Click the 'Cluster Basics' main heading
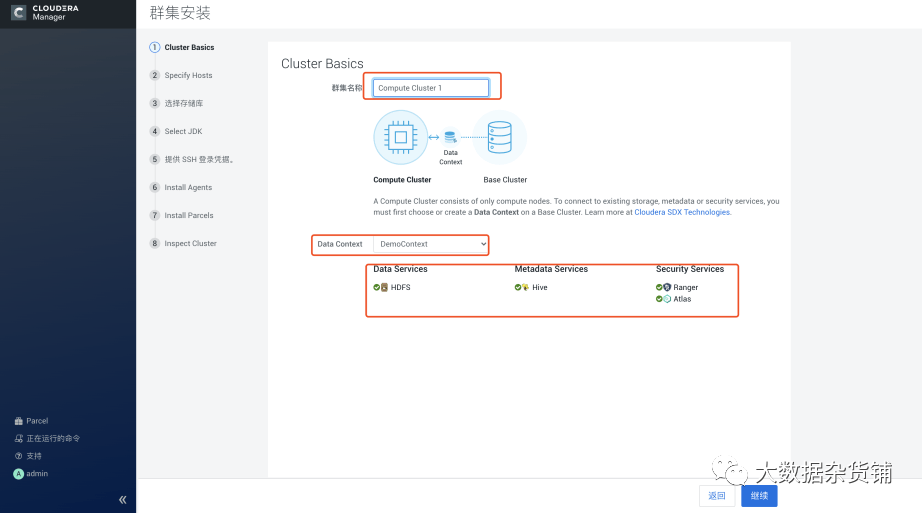The width and height of the screenshot is (922, 513). 322,64
